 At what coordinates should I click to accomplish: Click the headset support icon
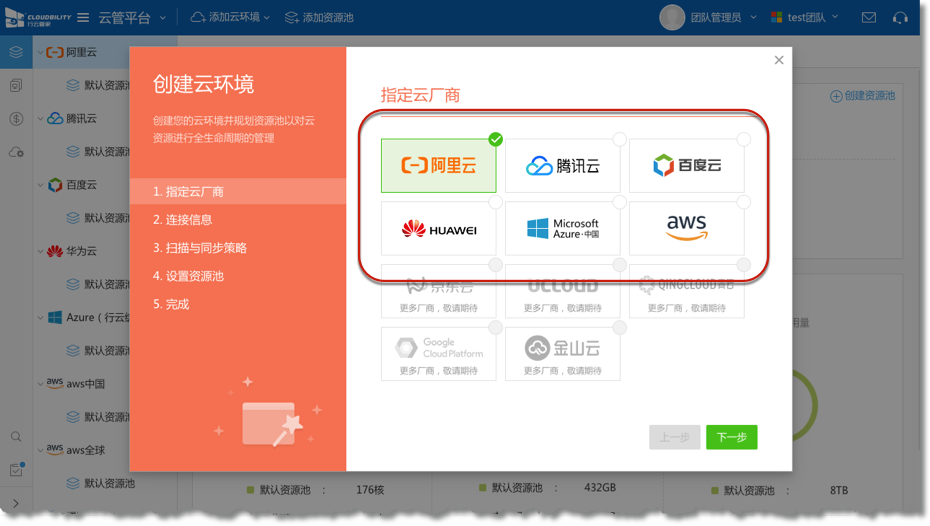900,18
